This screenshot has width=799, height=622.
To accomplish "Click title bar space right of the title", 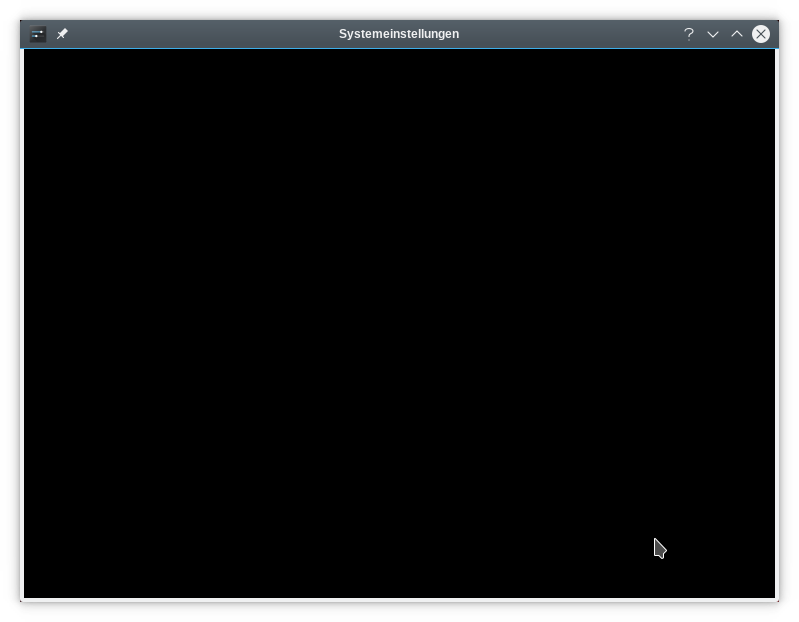I will [570, 34].
